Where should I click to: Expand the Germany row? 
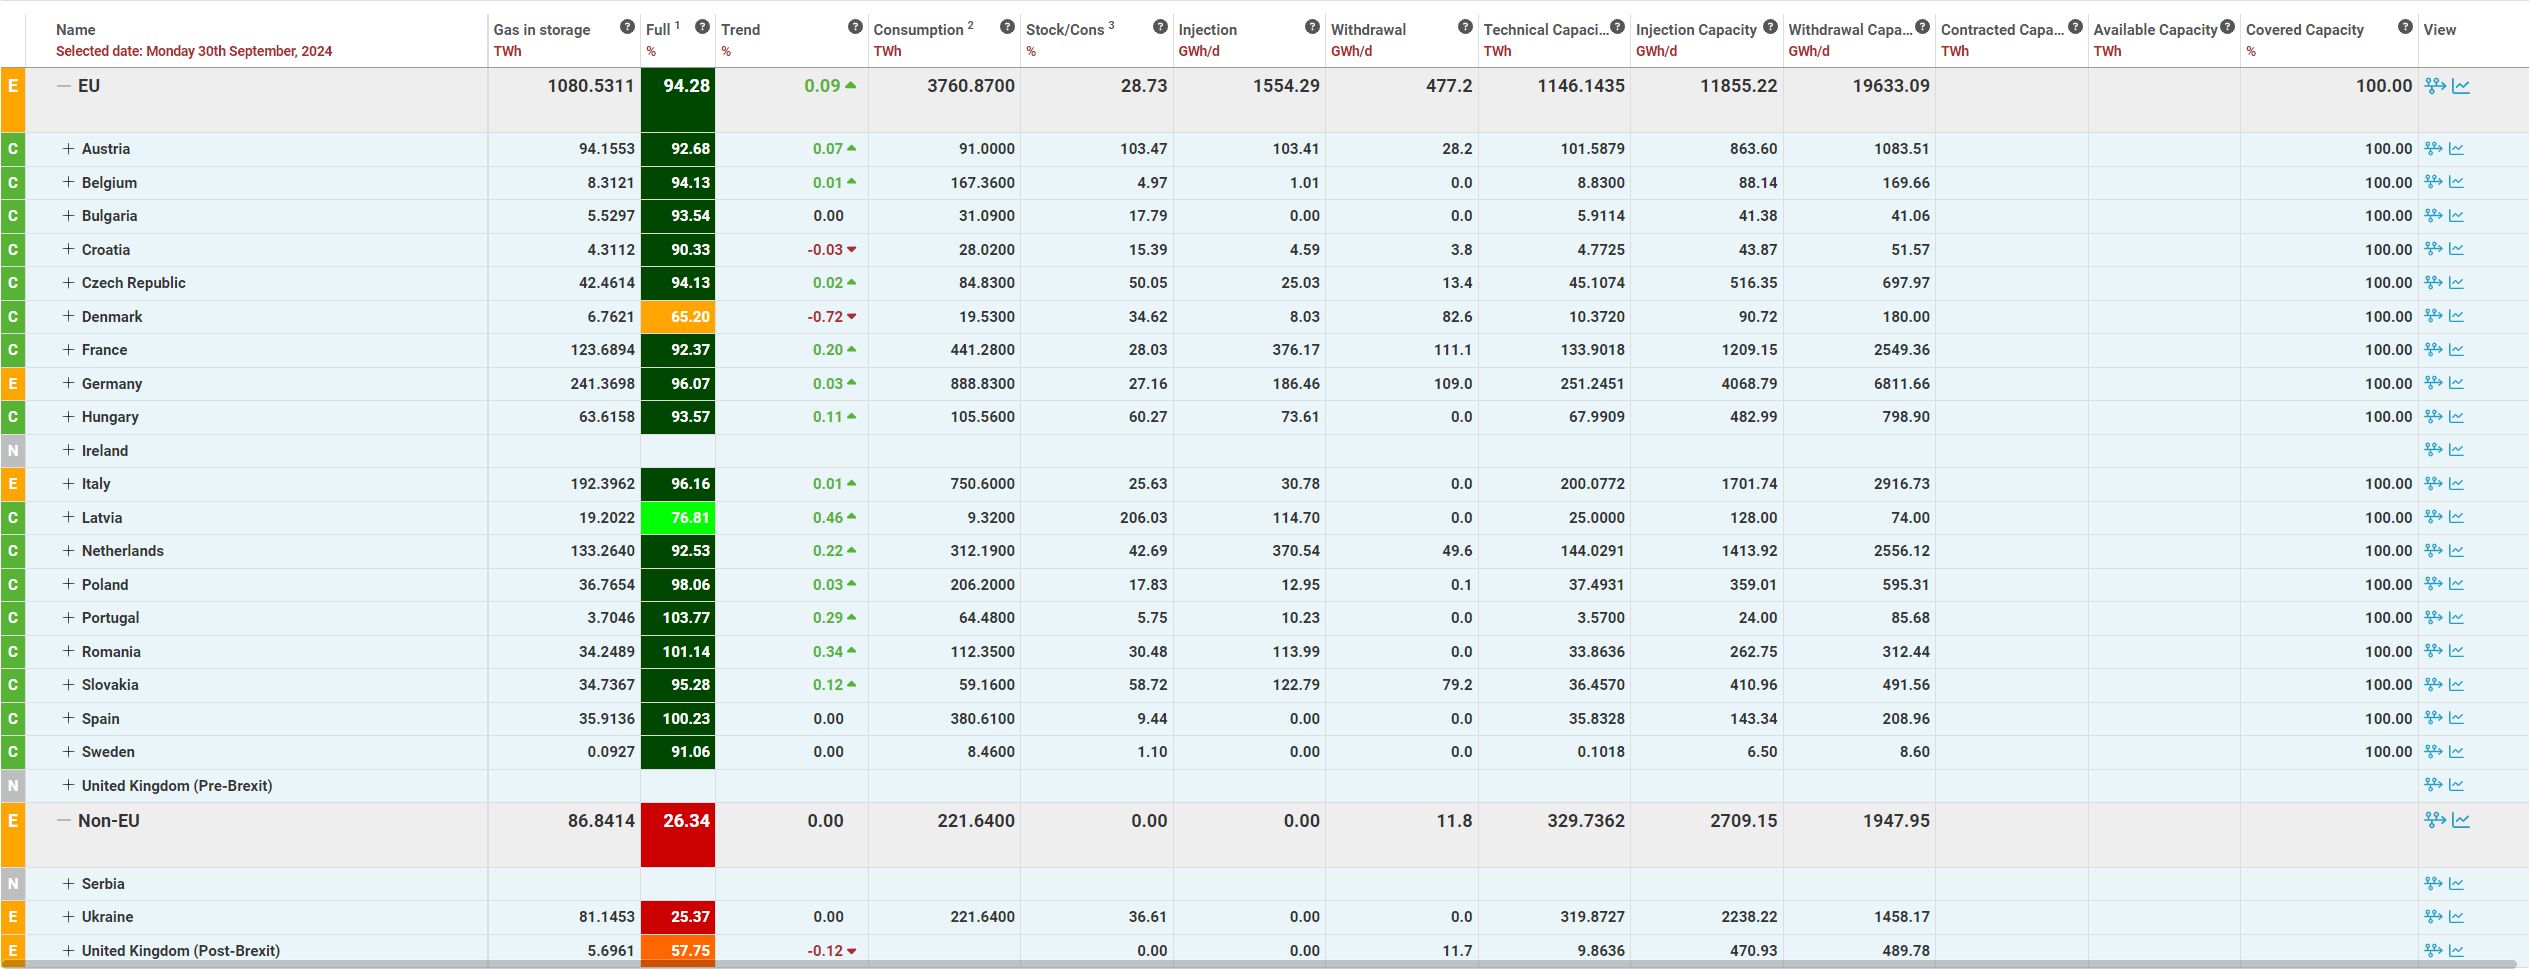click(x=68, y=383)
